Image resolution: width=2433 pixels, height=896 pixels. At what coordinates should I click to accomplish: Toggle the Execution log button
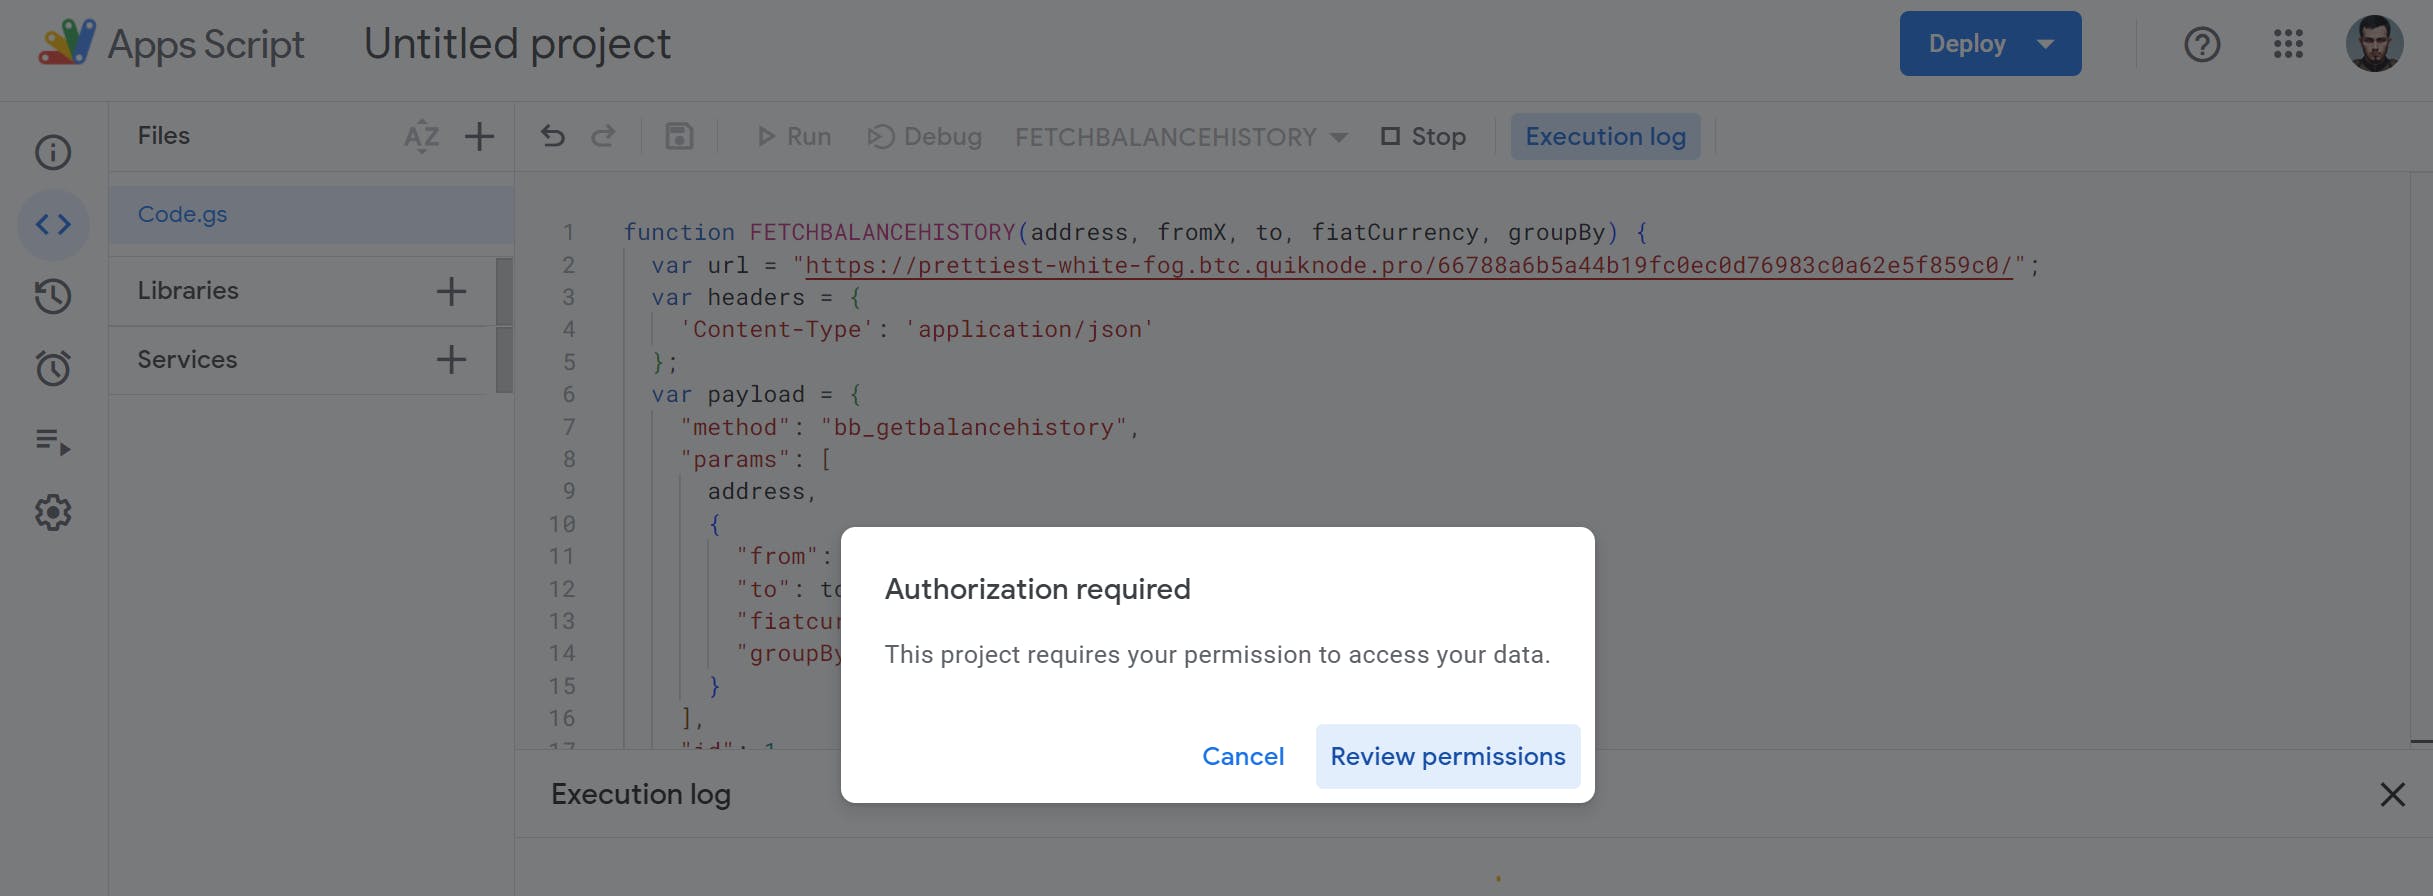pos(1605,136)
